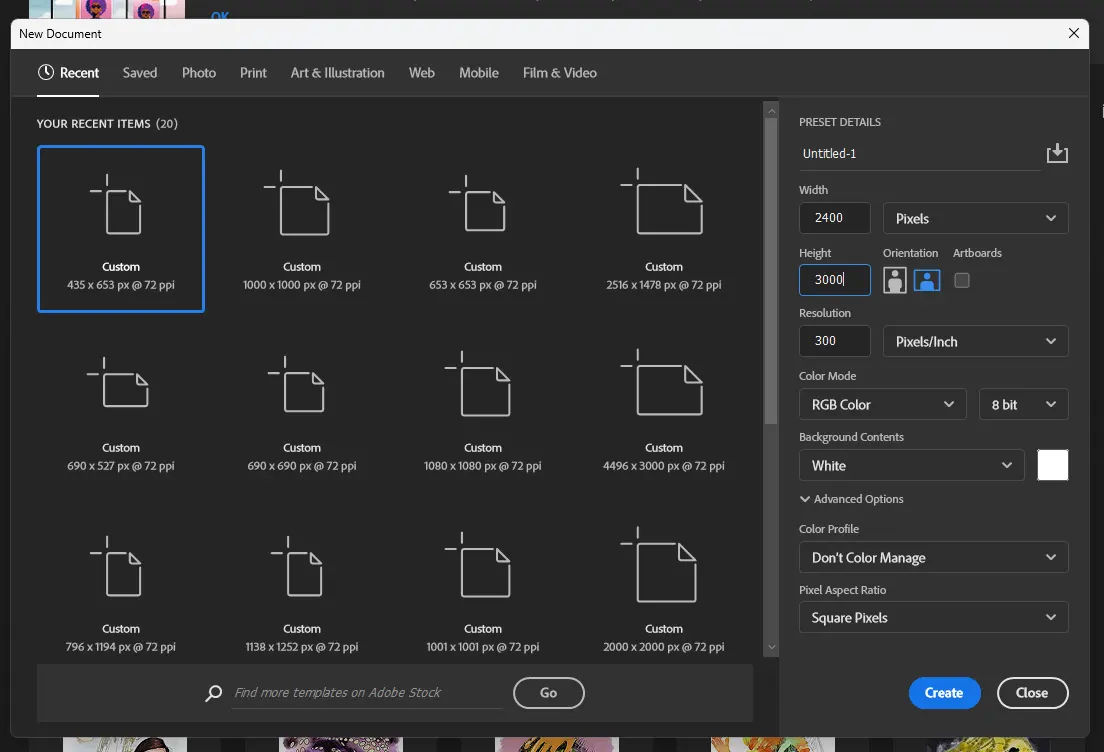Open the Pixels/Inch resolution units dropdown
1104x752 pixels.
coord(975,341)
